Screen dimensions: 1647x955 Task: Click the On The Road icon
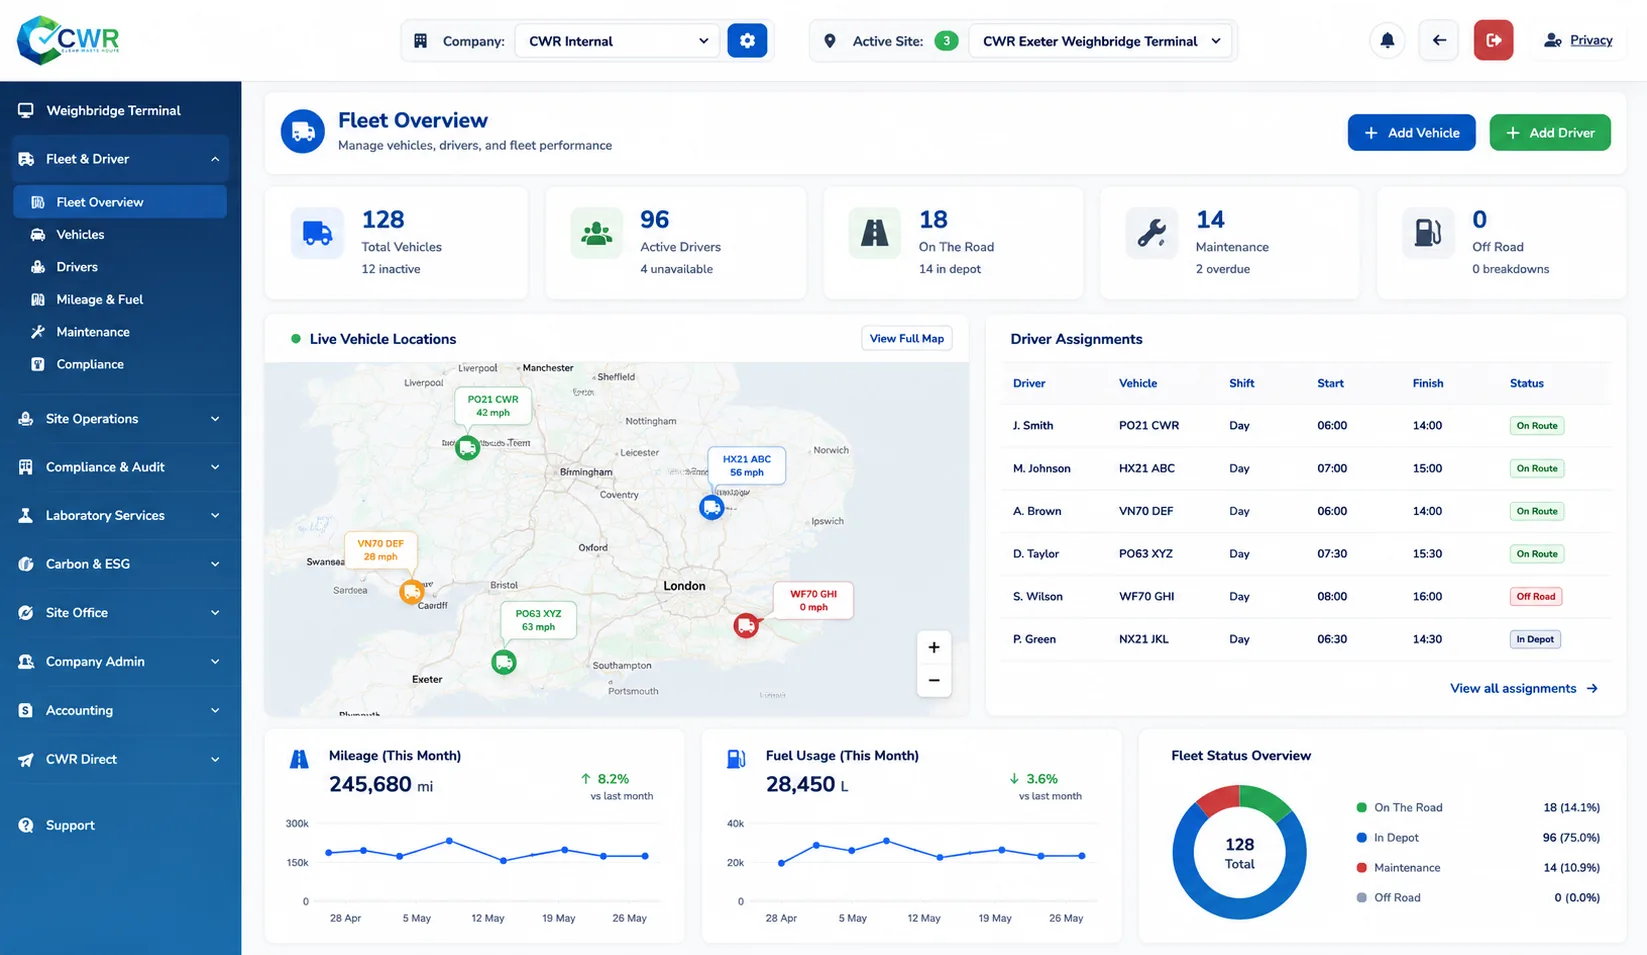point(874,233)
